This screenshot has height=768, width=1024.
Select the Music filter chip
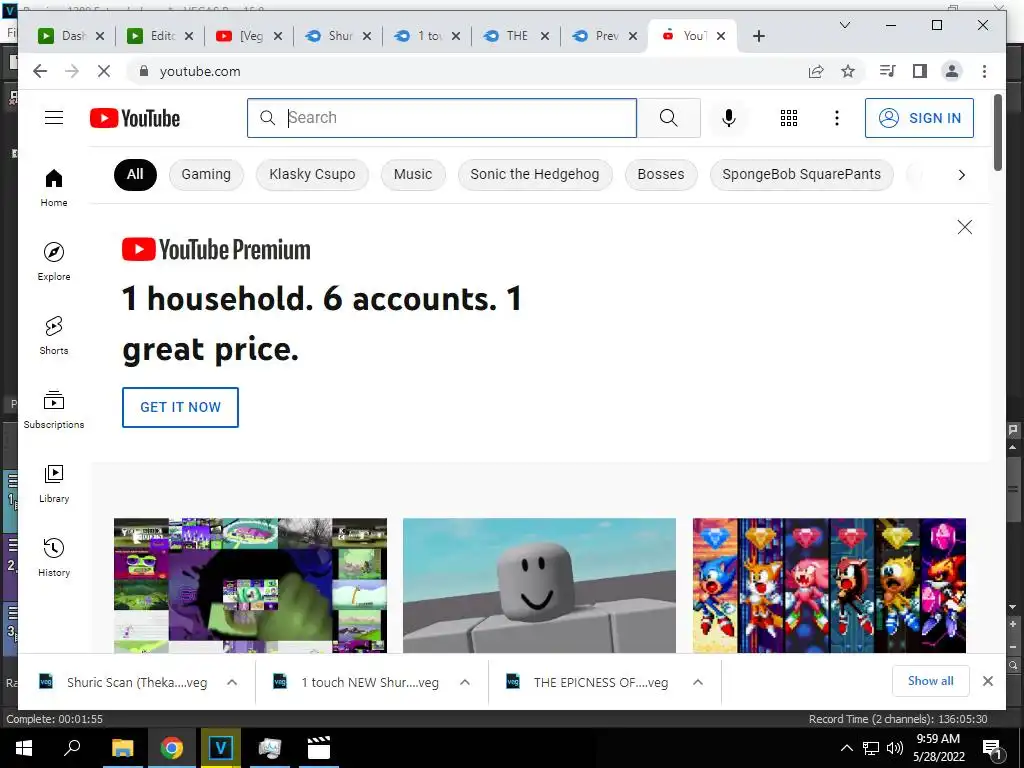click(413, 174)
